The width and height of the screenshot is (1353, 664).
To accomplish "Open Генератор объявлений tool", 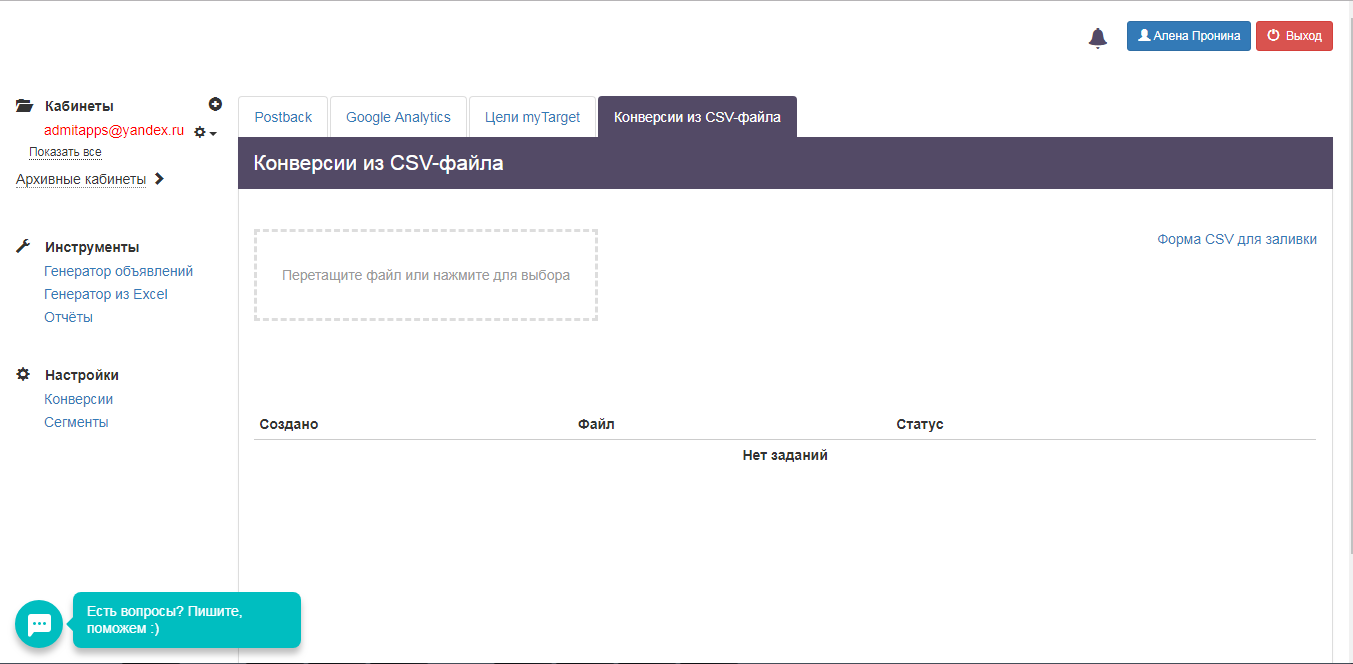I will click(x=119, y=271).
